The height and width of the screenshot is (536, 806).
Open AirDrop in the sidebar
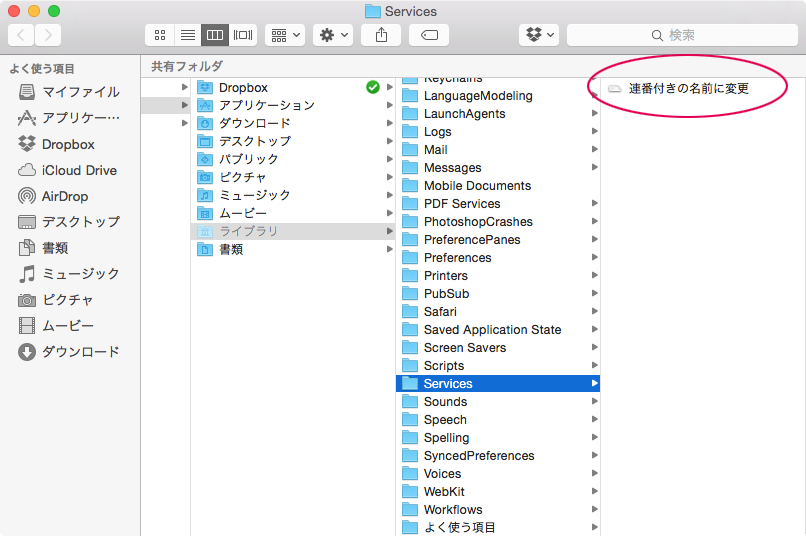tap(53, 196)
